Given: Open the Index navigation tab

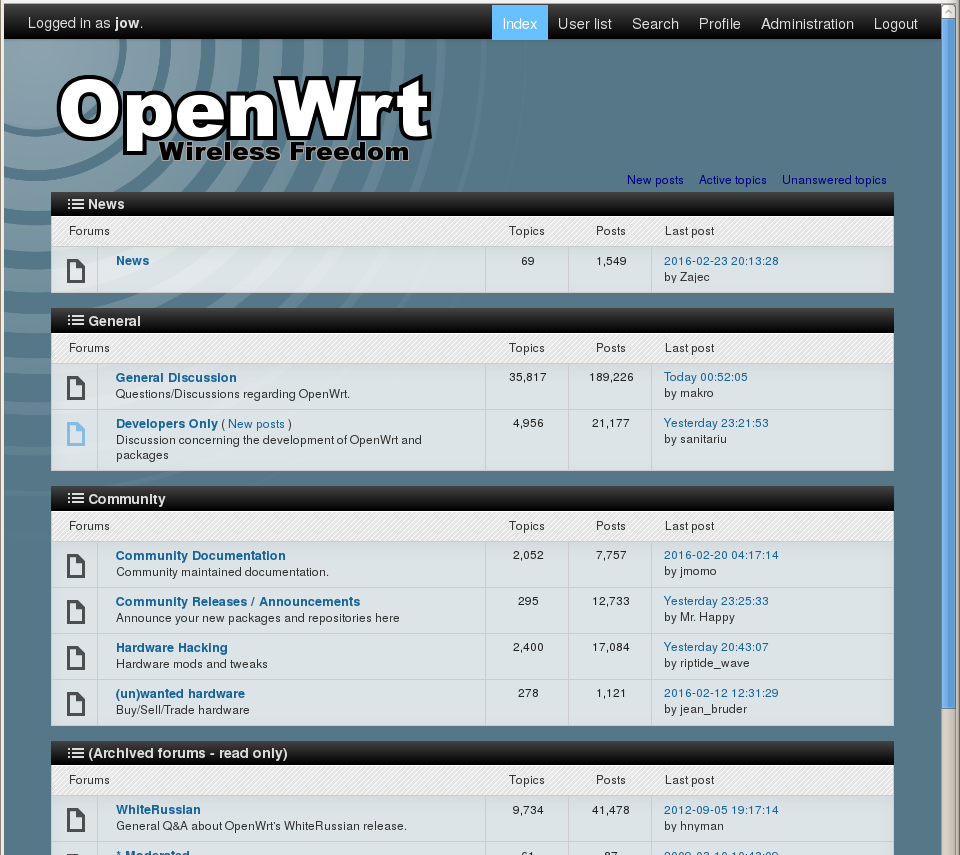Looking at the screenshot, I should [x=520, y=23].
